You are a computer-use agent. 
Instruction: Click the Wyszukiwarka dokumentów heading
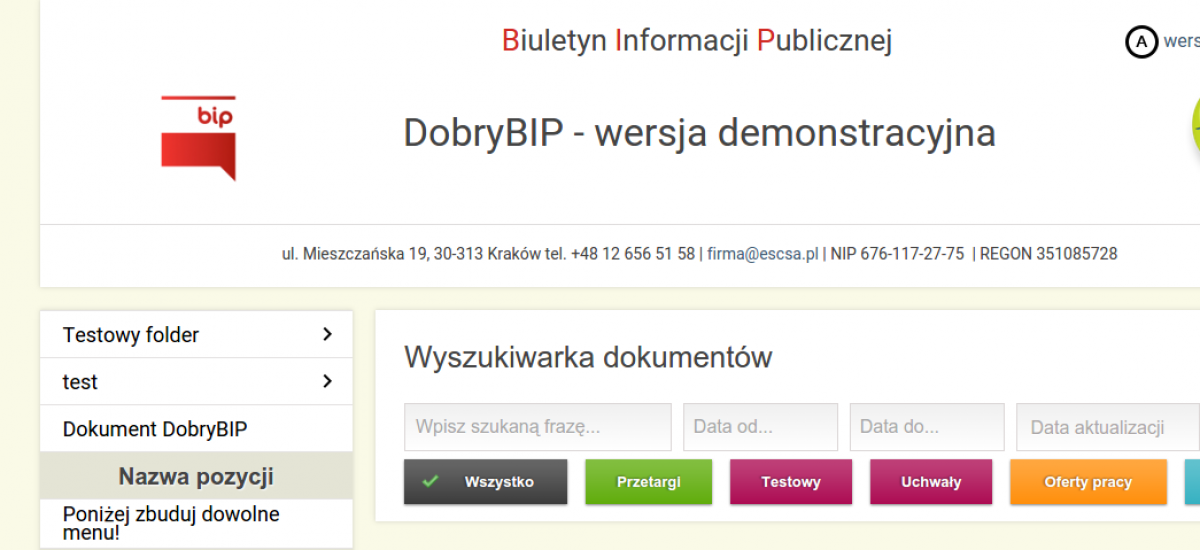point(588,357)
